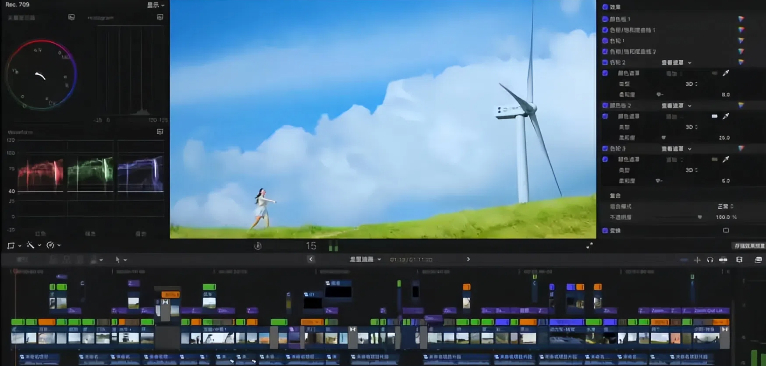Open the color inspector for 色轮 3

741,148
